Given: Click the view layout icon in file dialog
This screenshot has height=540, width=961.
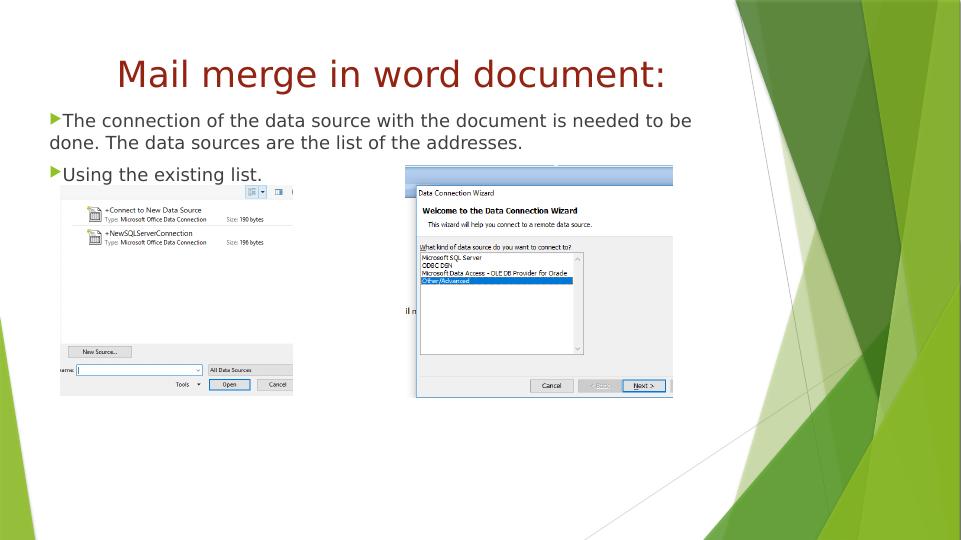Looking at the screenshot, I should (252, 192).
